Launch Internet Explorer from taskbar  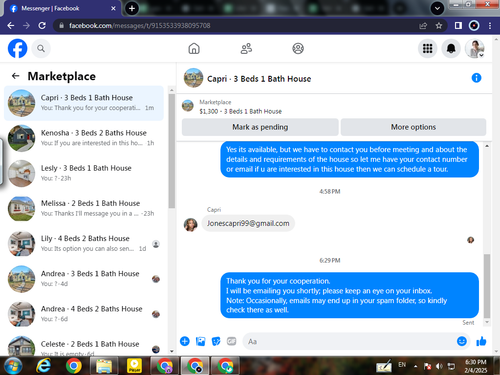tap(44, 366)
